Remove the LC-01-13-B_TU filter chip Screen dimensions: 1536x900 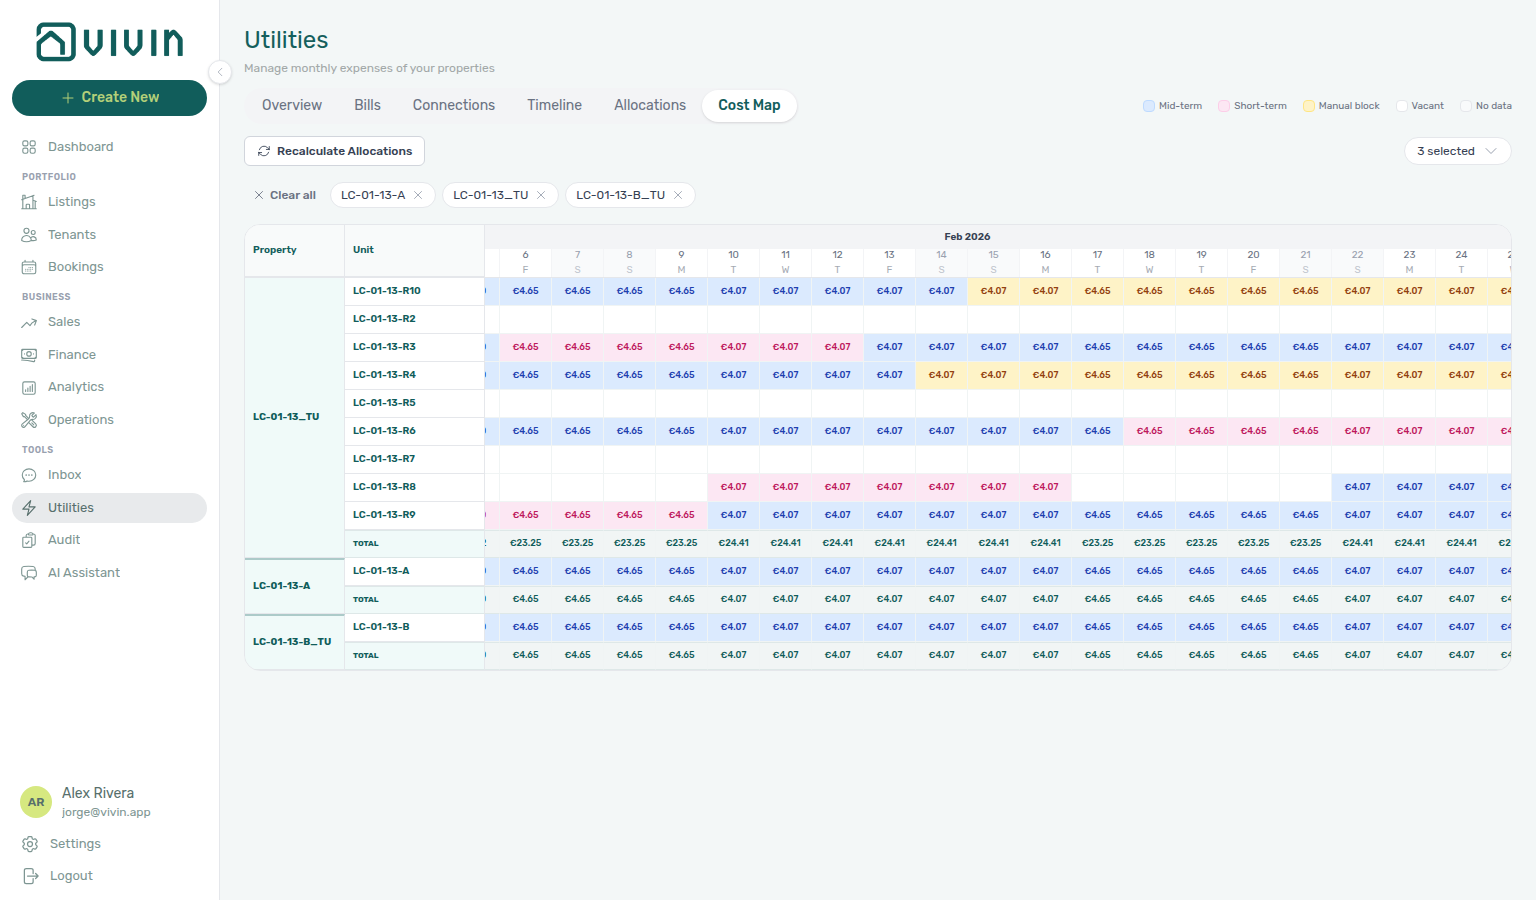click(678, 195)
